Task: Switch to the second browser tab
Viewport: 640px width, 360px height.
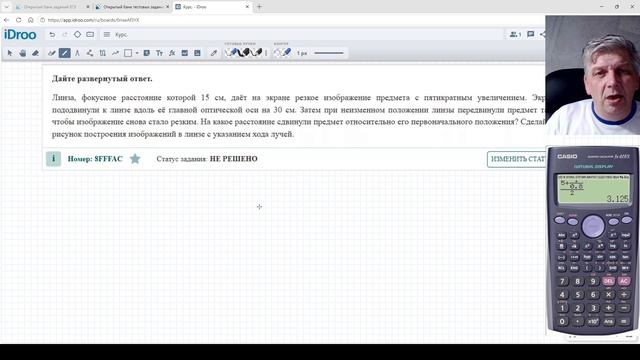Action: [132, 7]
